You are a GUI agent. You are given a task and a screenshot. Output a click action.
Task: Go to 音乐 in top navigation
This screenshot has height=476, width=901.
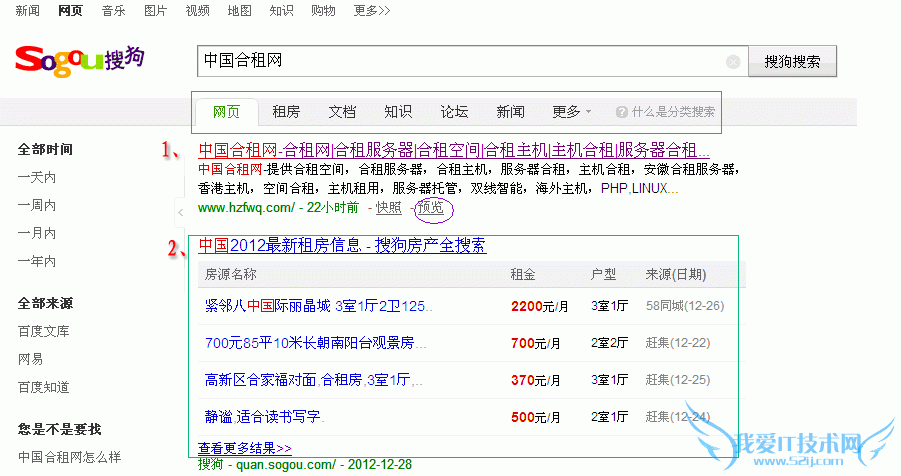(x=114, y=11)
